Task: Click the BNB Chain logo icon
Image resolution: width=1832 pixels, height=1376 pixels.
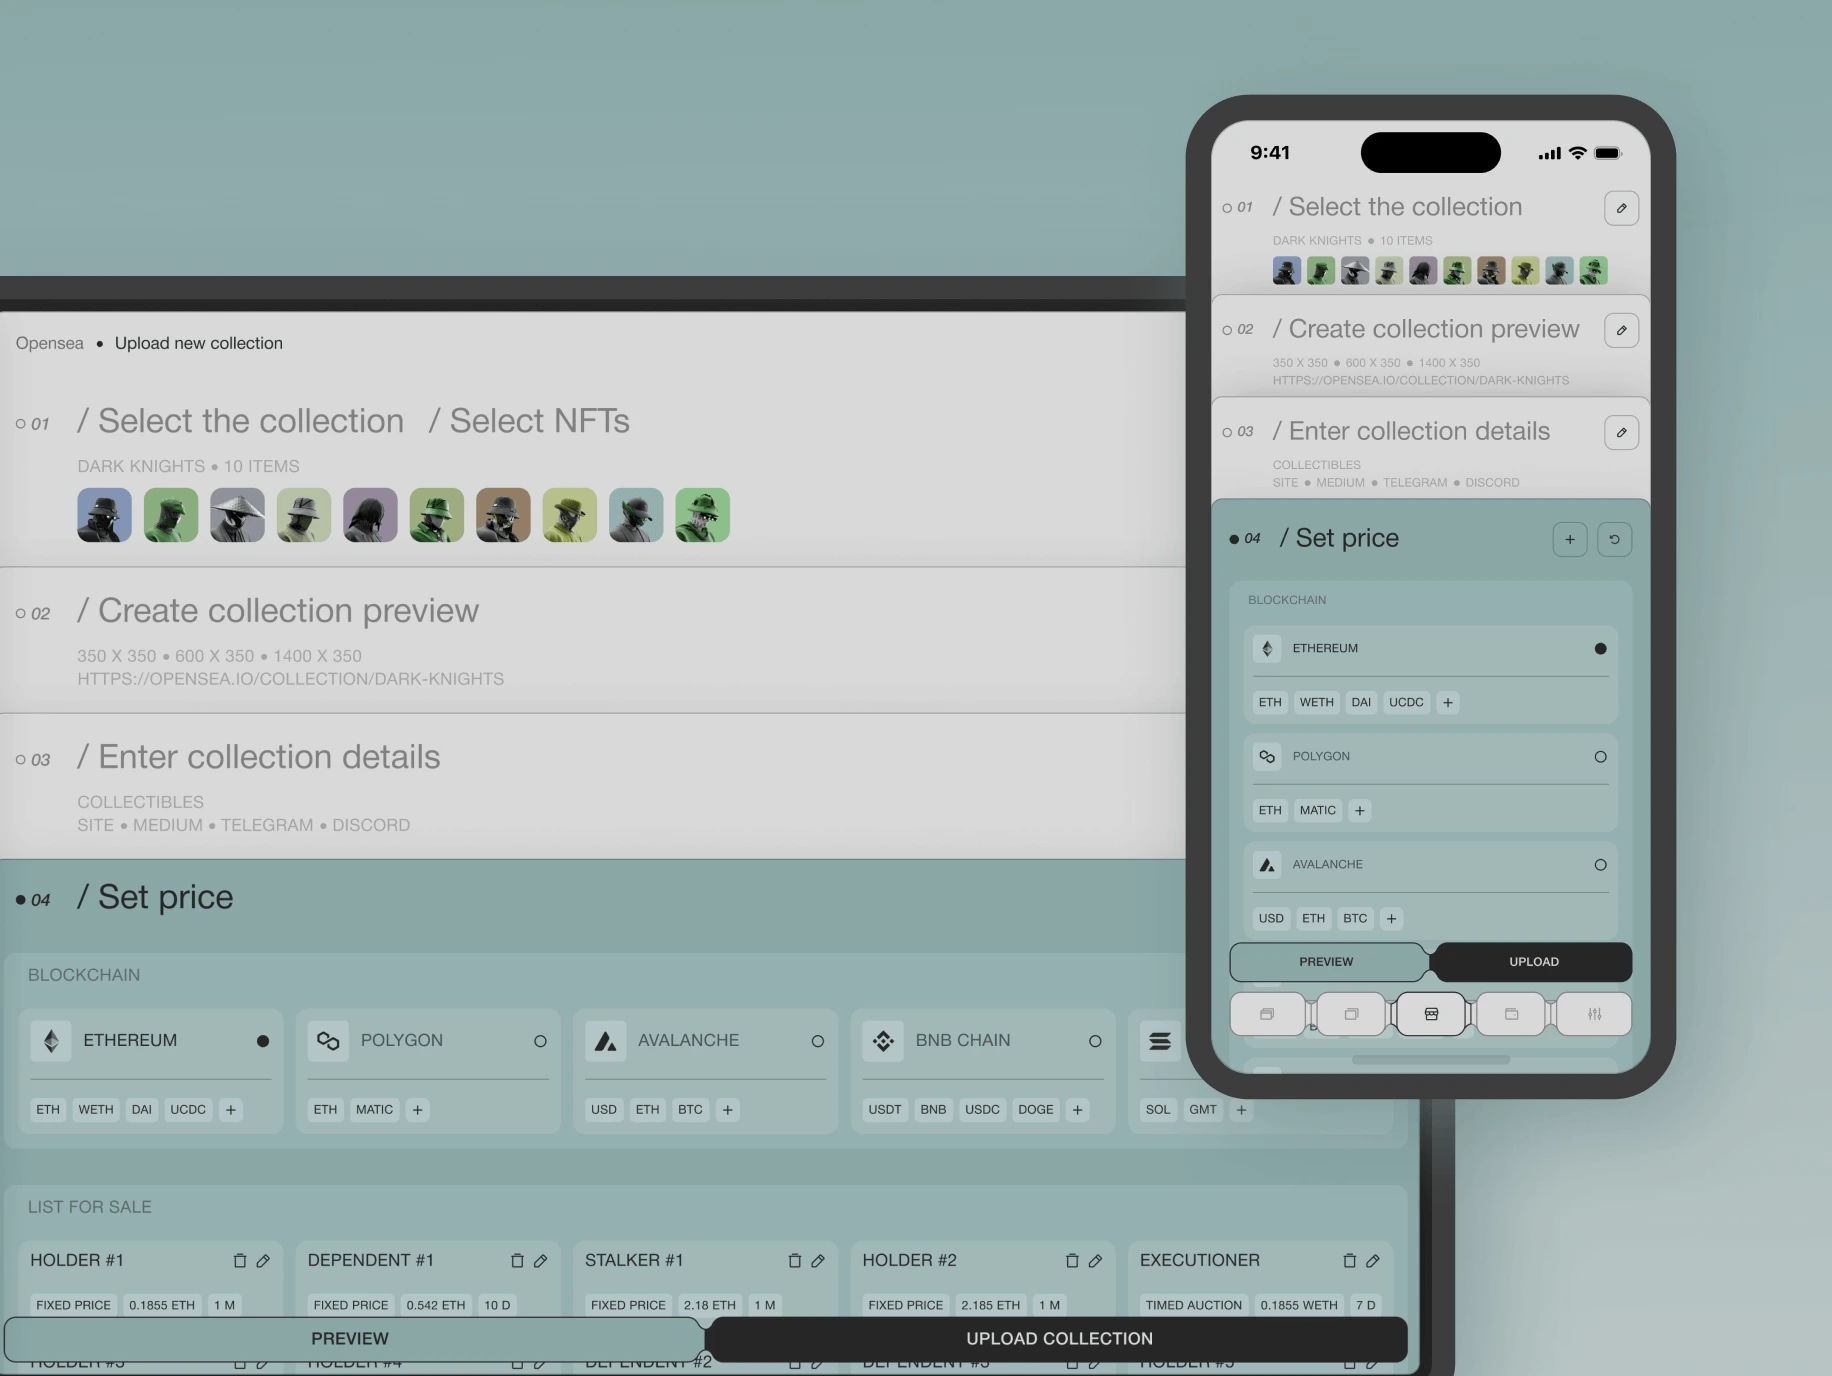Action: (x=883, y=1041)
